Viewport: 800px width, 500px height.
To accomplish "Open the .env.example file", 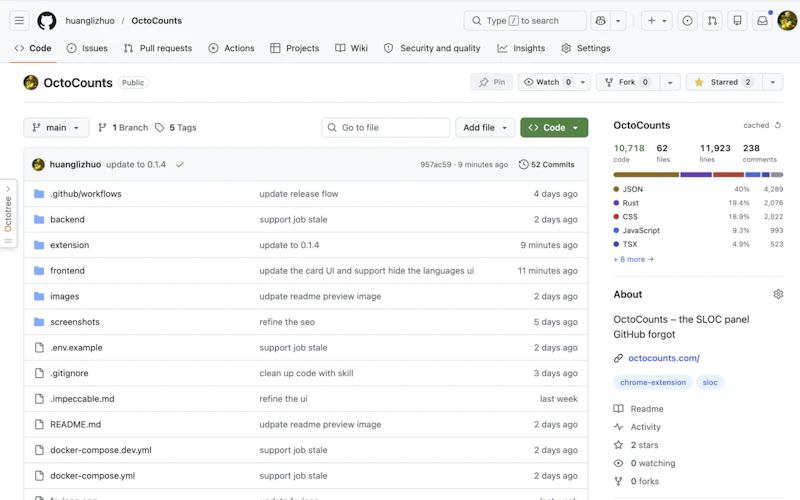I will 76,347.
